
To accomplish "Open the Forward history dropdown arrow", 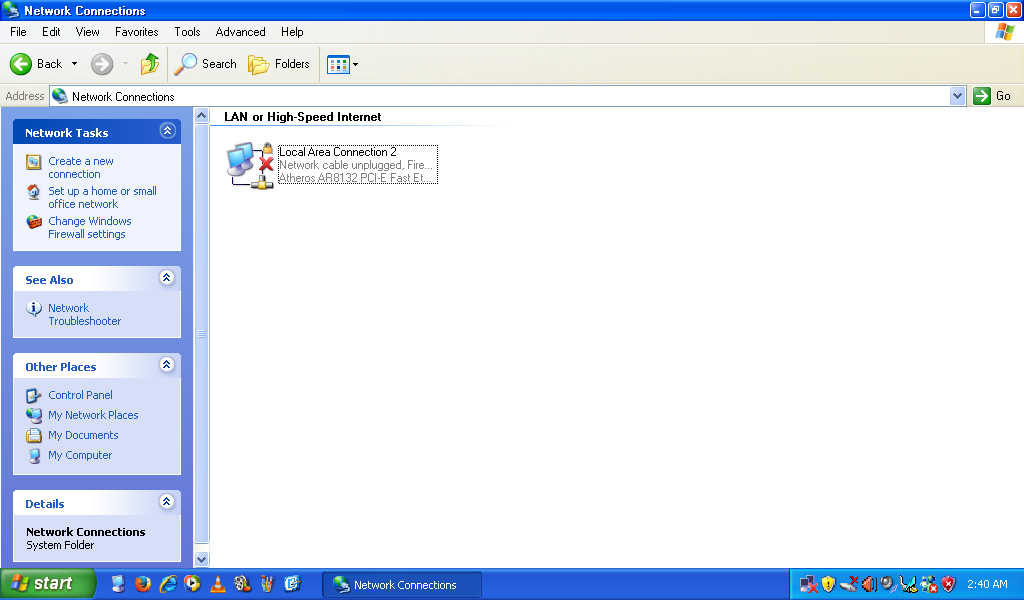I will click(x=125, y=64).
